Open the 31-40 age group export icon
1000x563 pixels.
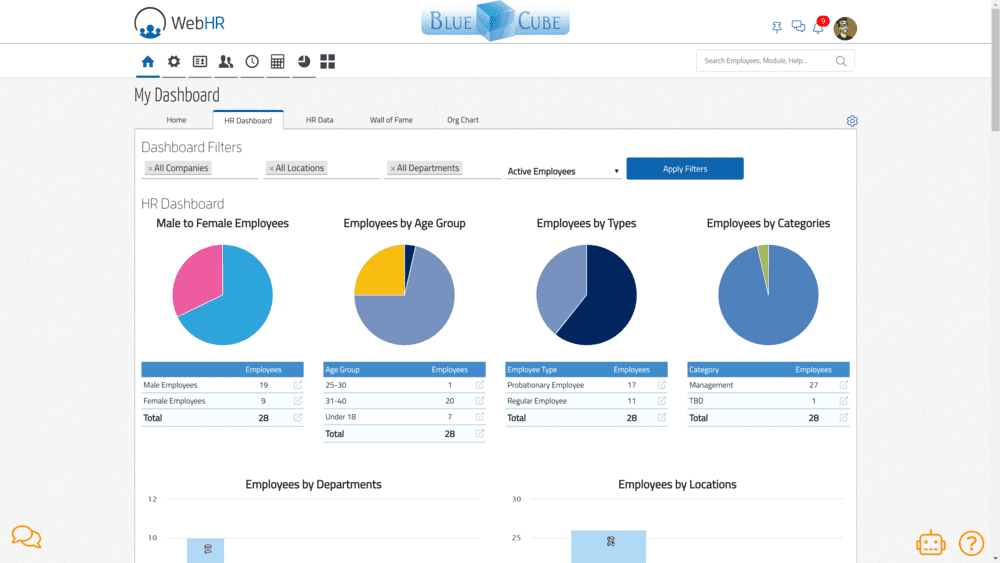coord(480,401)
